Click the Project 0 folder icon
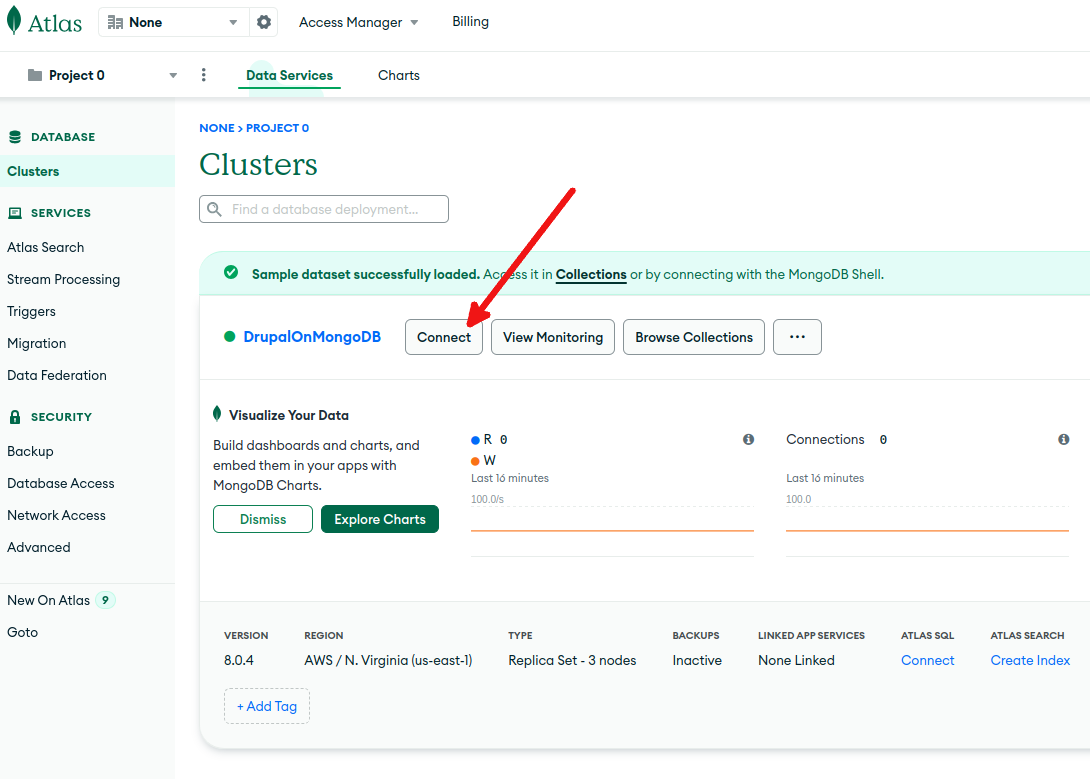Screen dimensions: 1090x779 pyautogui.click(x=35, y=75)
